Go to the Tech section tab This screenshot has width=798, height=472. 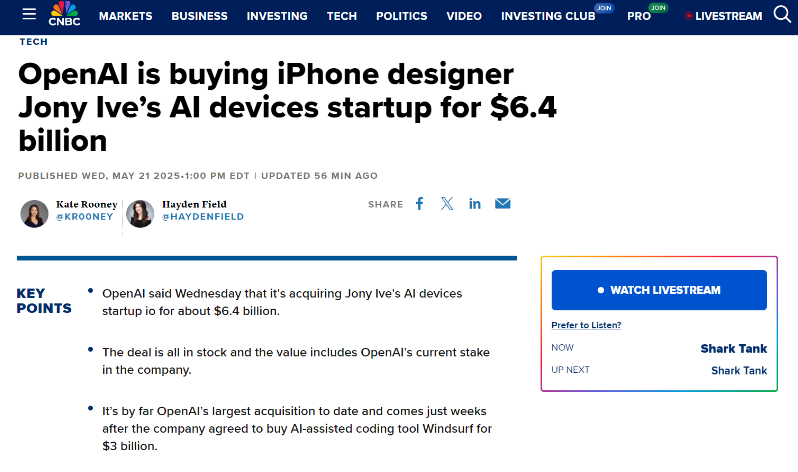click(341, 17)
